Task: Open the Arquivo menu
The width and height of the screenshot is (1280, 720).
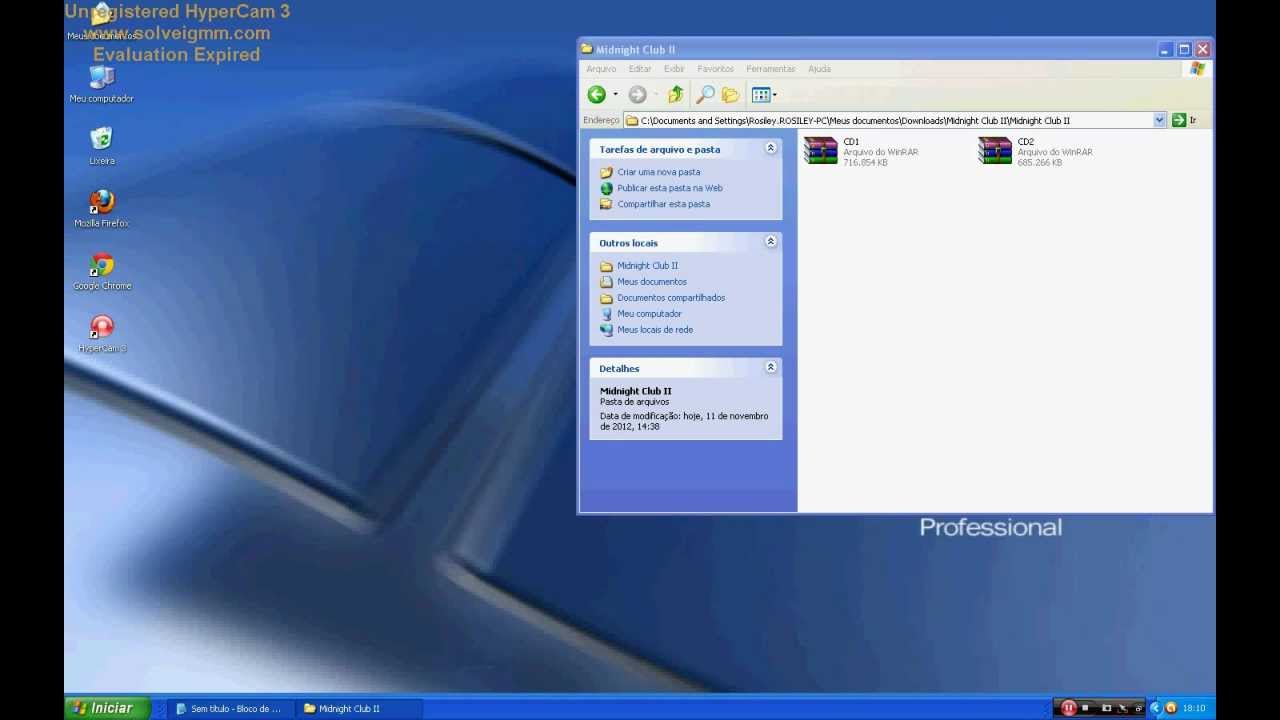Action: tap(601, 69)
